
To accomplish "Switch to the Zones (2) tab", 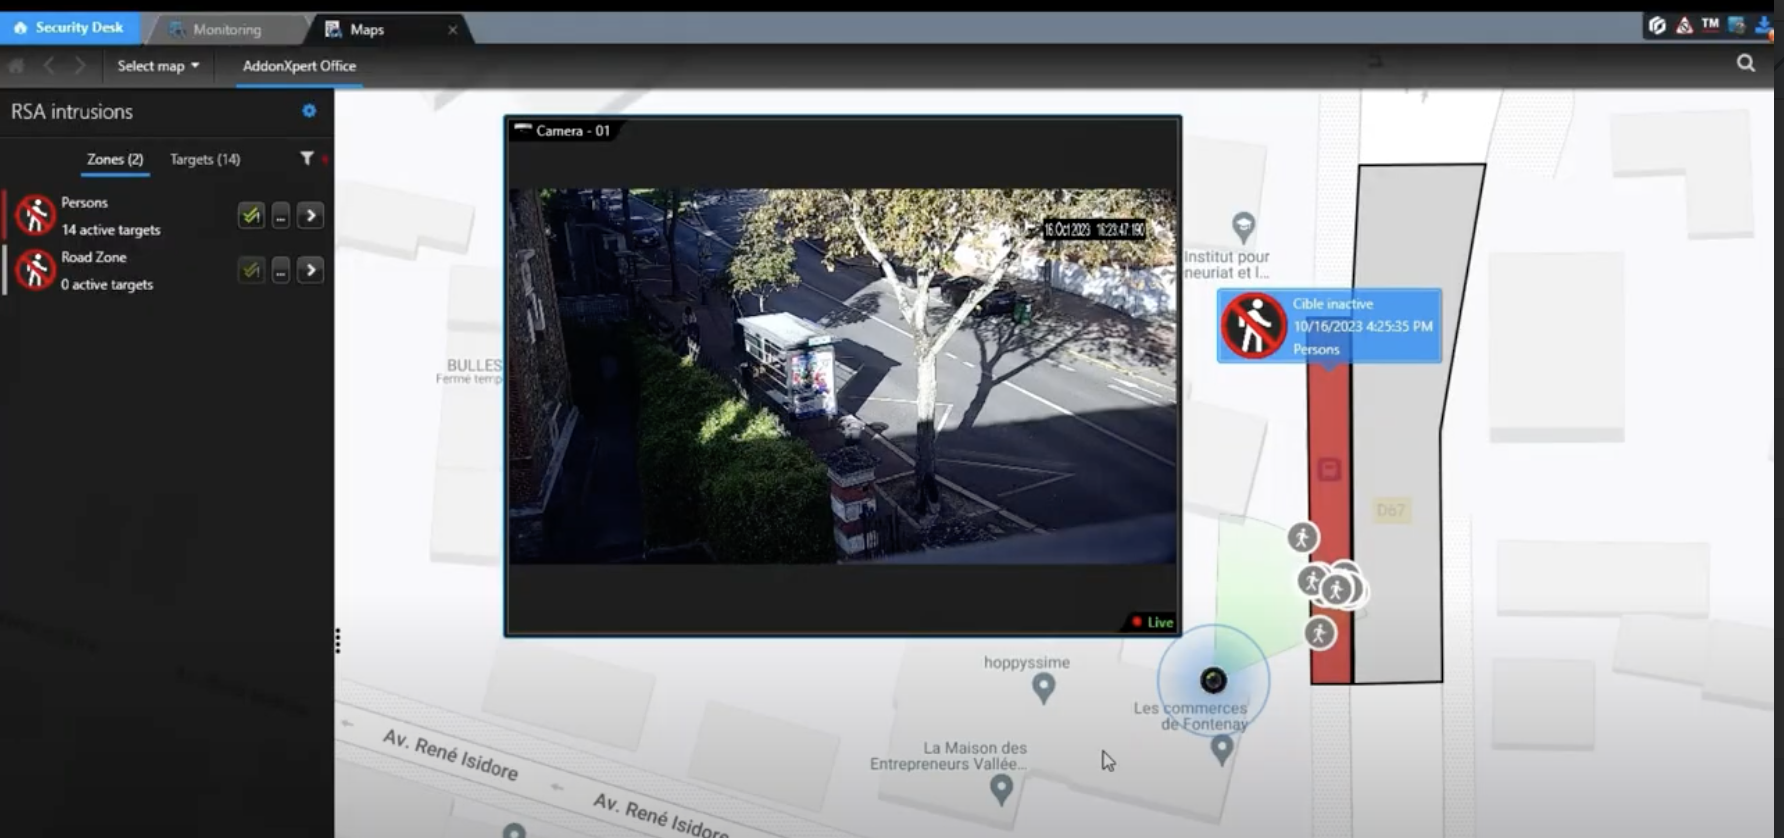I will (x=115, y=159).
